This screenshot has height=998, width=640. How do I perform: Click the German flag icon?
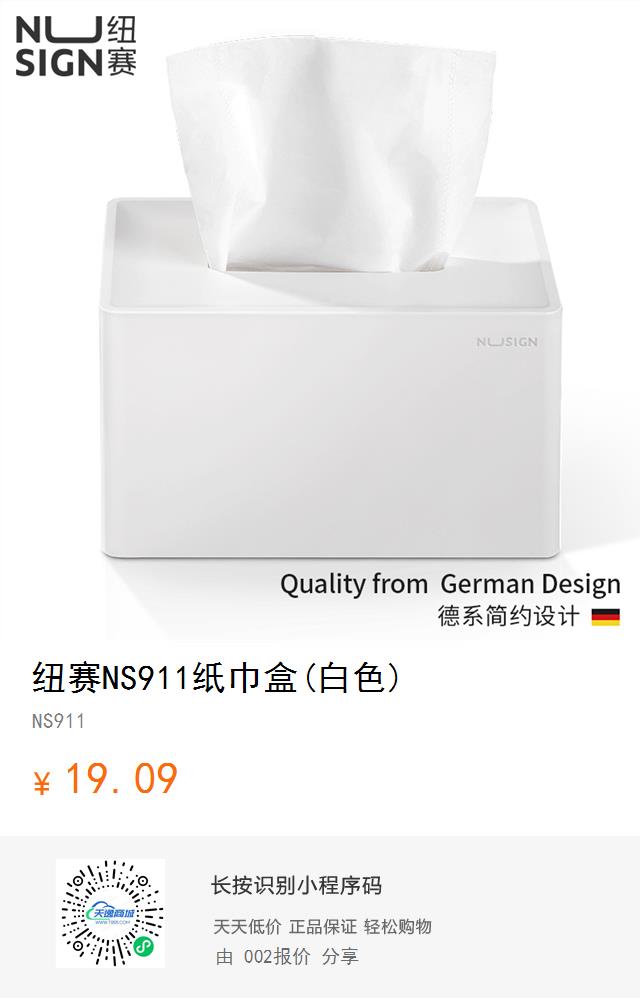click(x=605, y=617)
